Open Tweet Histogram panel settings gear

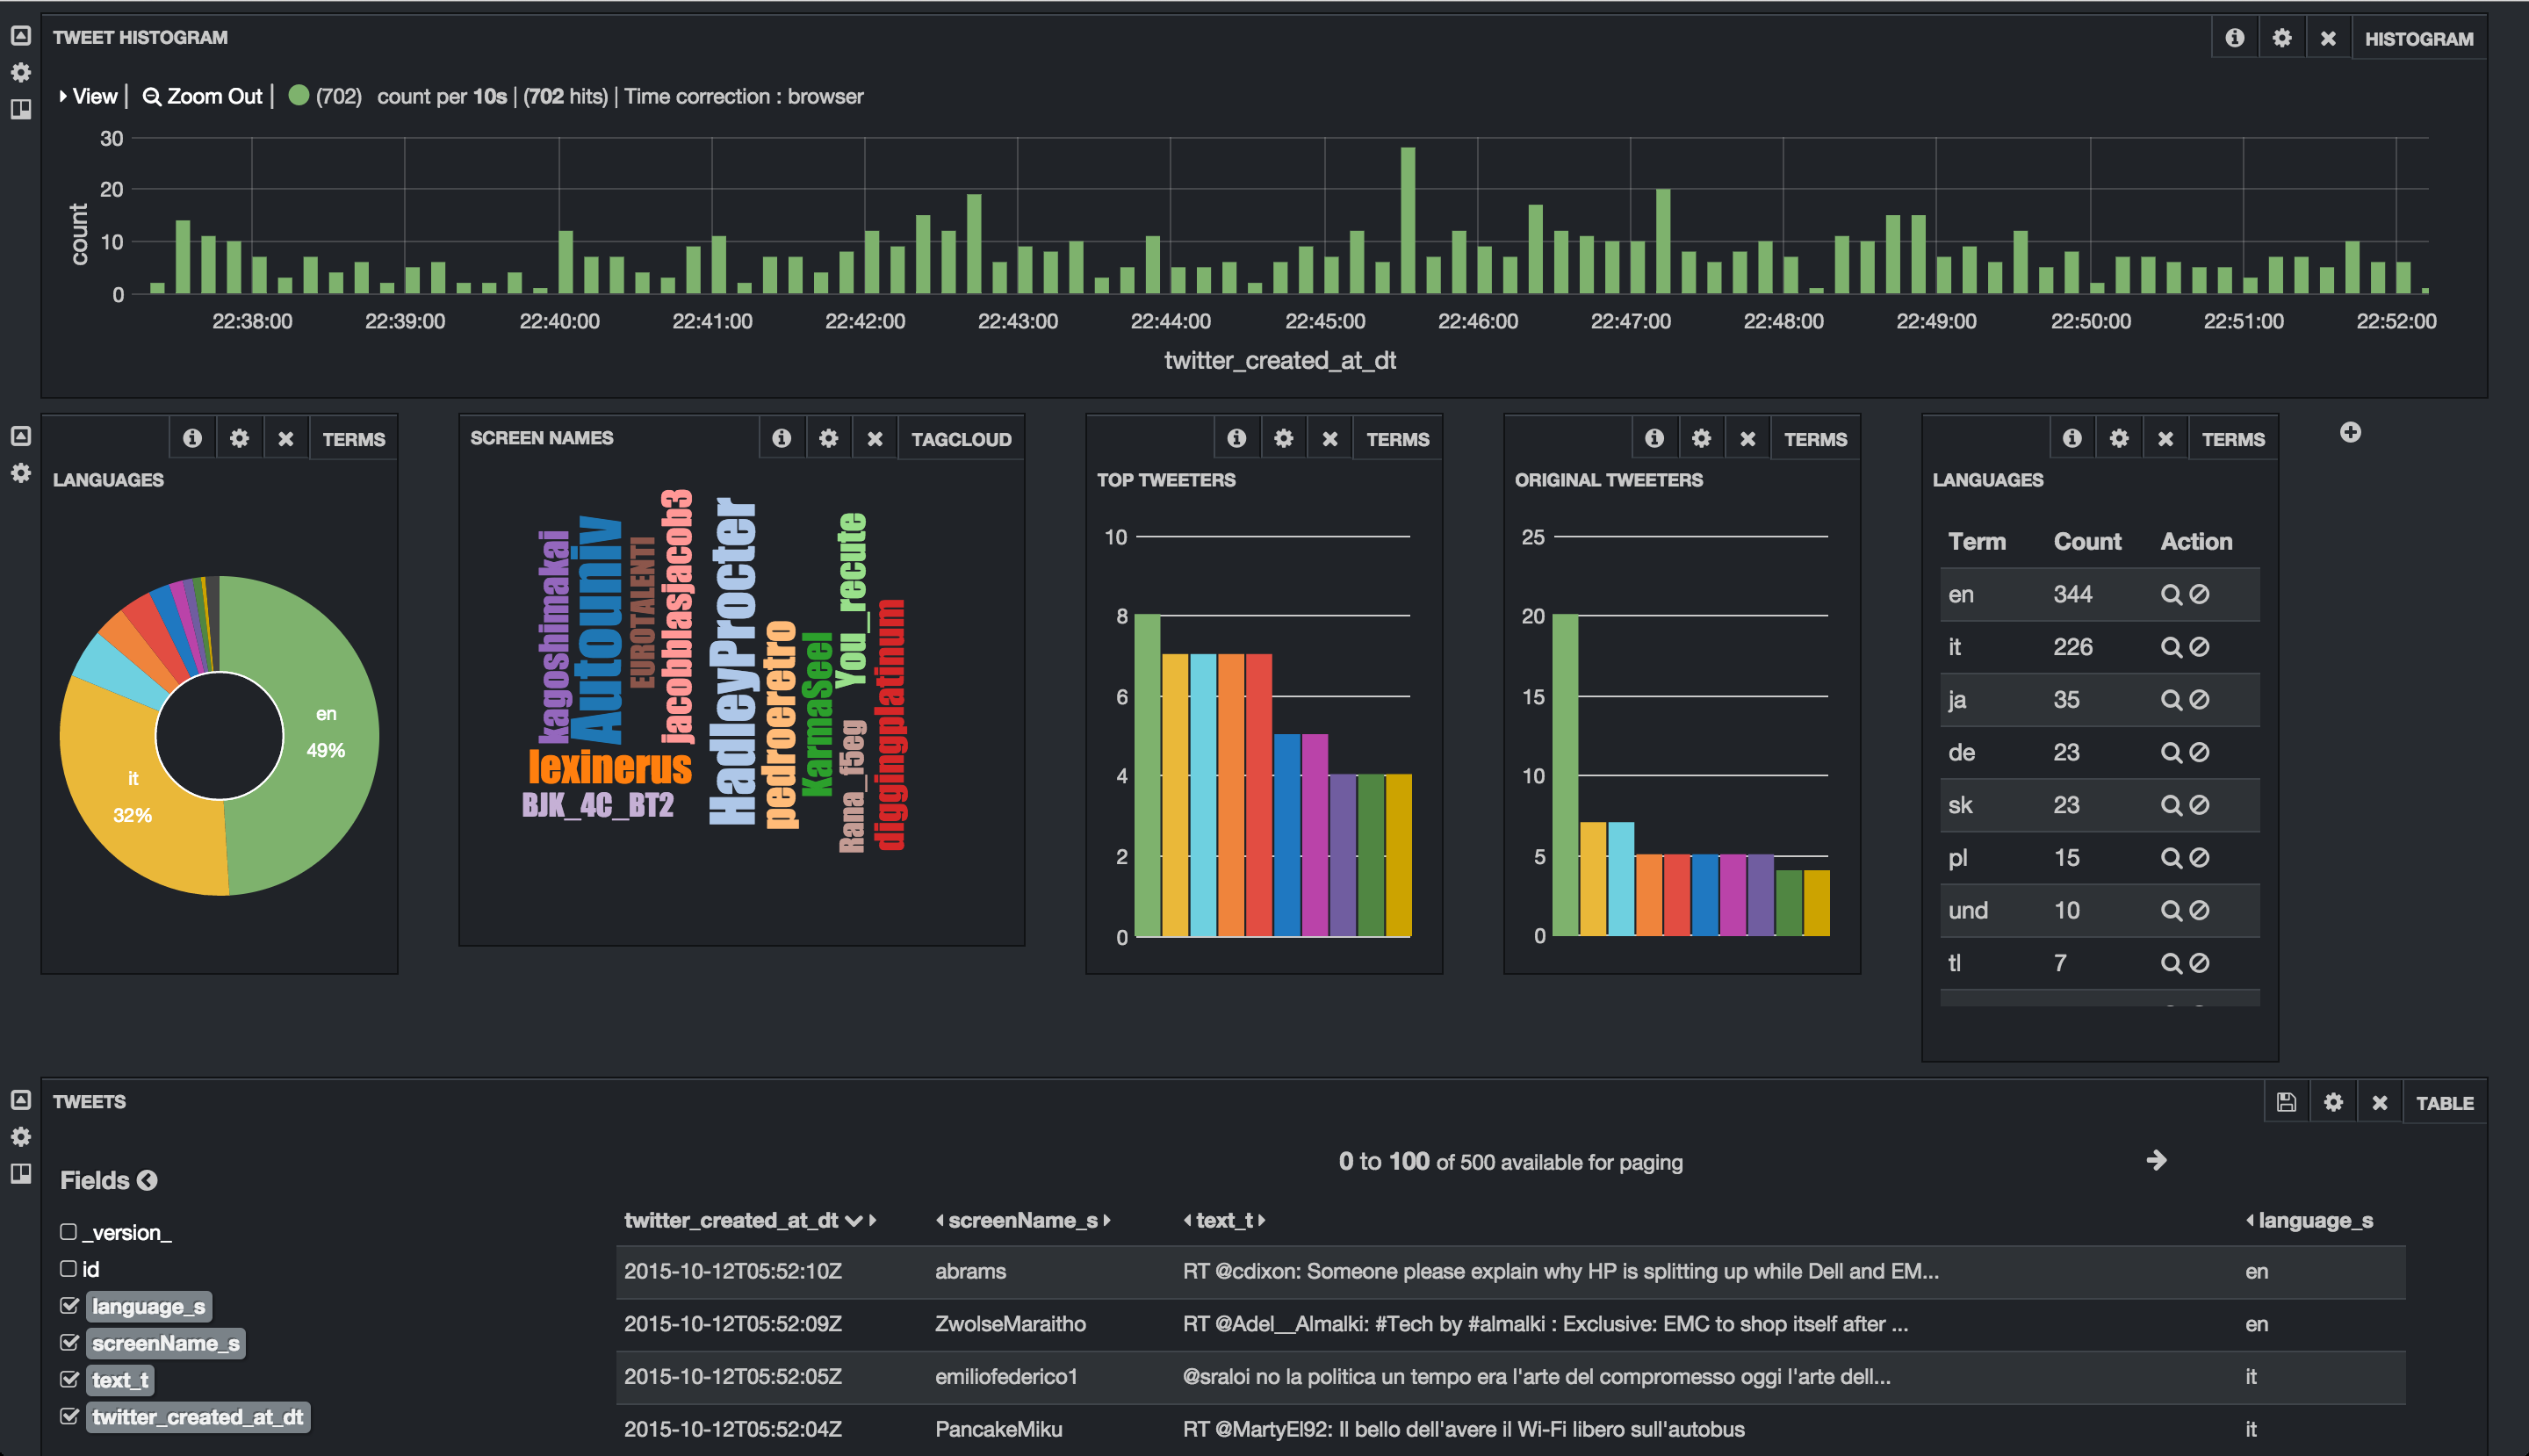point(2281,38)
